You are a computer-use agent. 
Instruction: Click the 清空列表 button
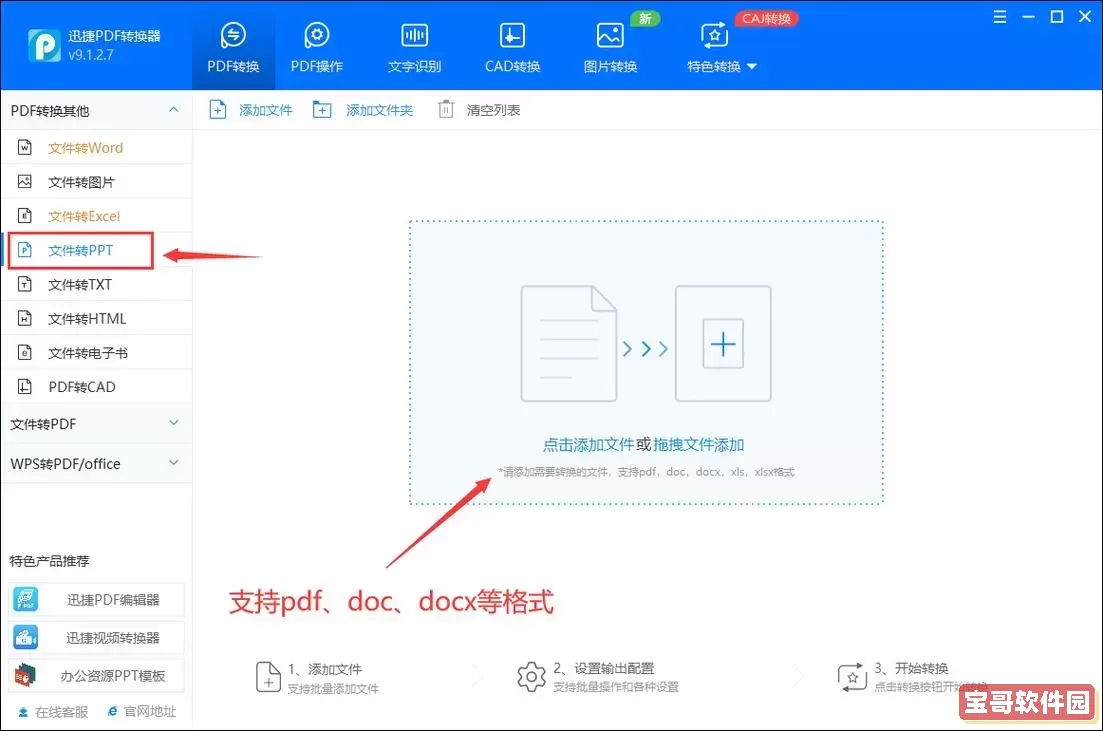(479, 110)
